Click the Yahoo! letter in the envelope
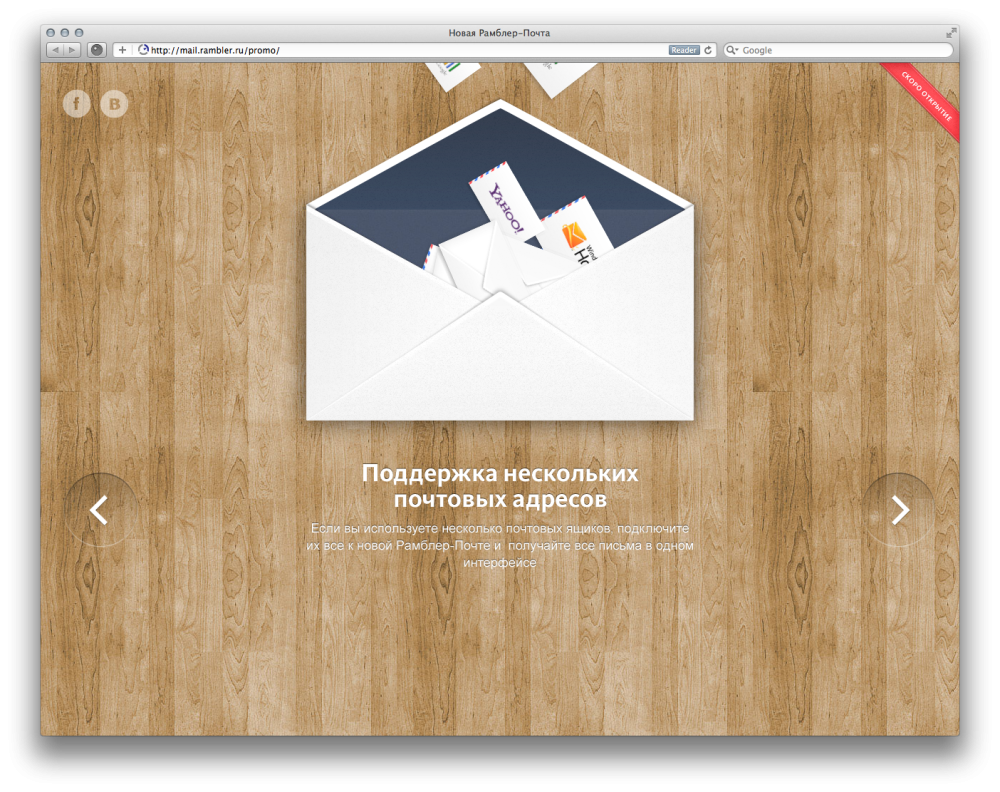This screenshot has width=1000, height=792. click(x=505, y=200)
